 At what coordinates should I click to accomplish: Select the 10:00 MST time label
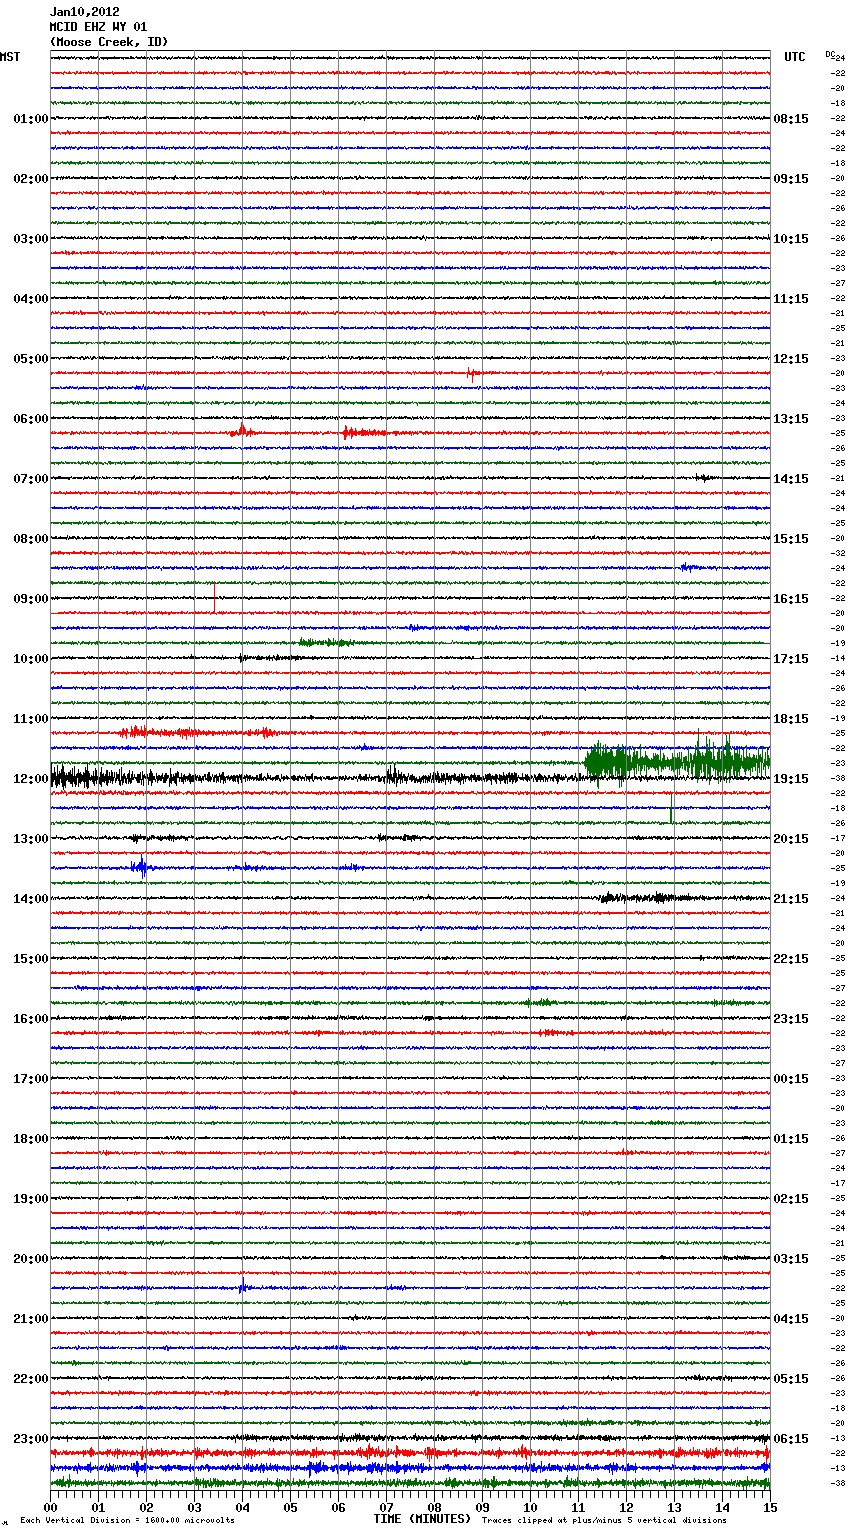point(30,659)
